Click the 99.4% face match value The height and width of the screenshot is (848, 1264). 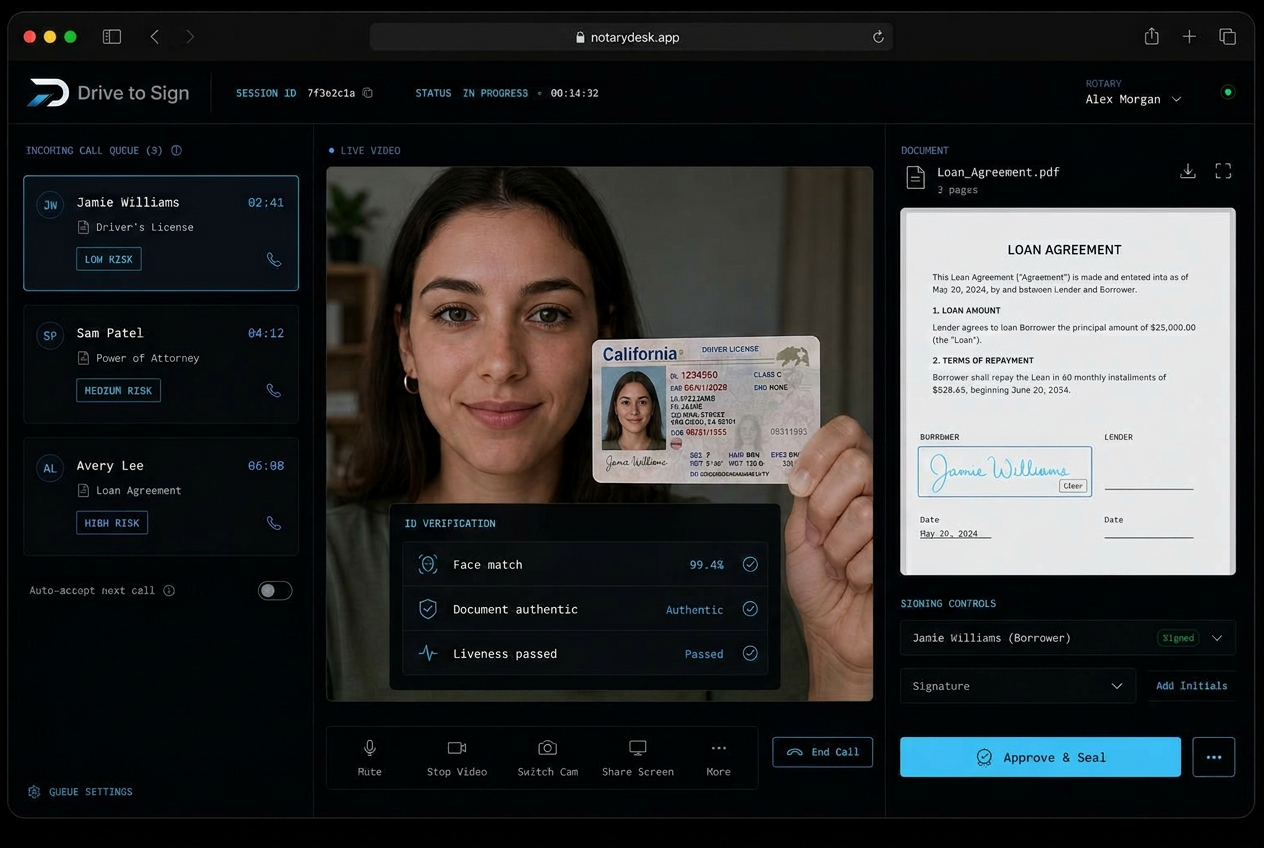pos(707,565)
